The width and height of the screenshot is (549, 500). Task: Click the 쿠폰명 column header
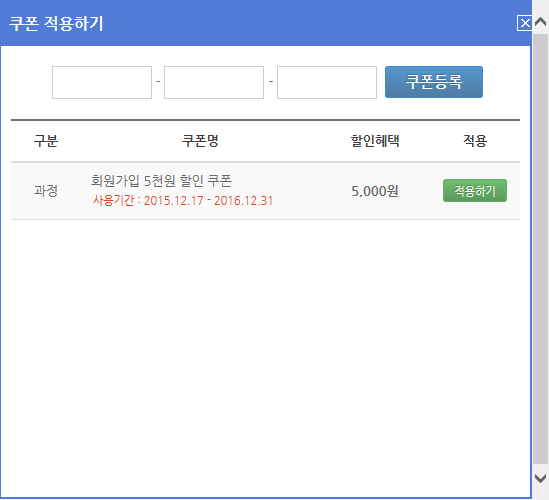tap(200, 141)
